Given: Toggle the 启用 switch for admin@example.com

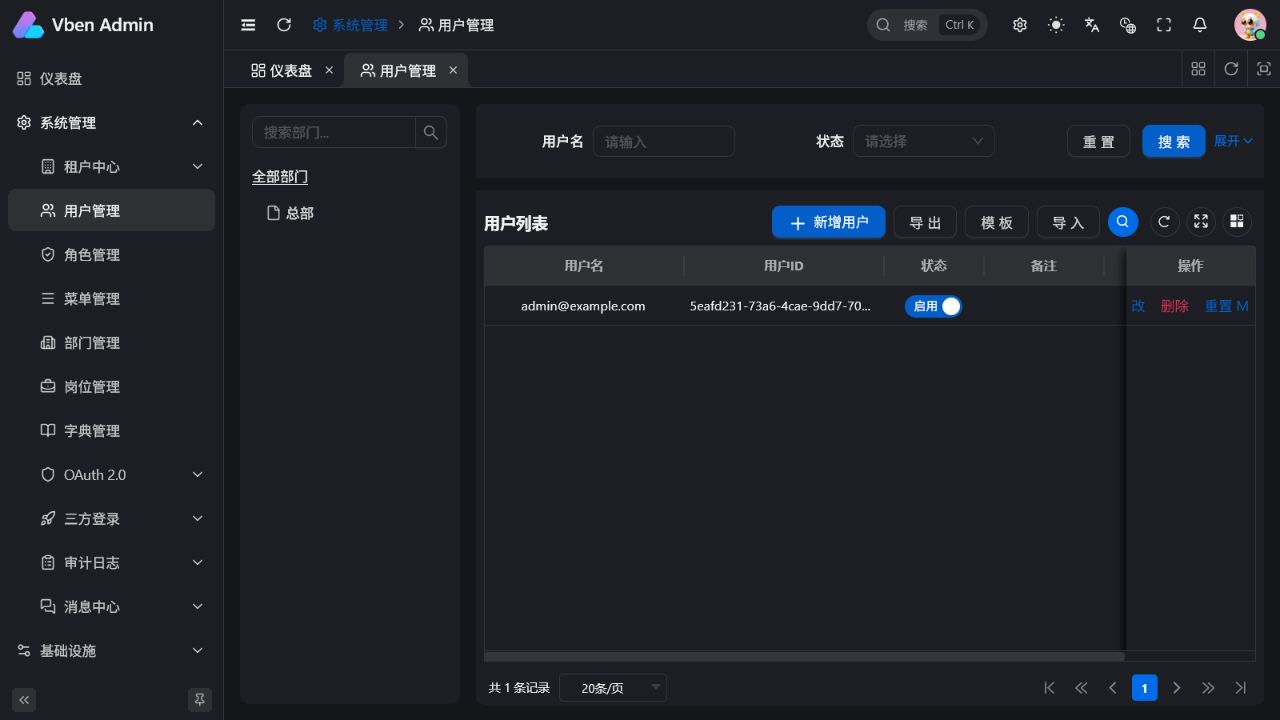Looking at the screenshot, I should (933, 306).
